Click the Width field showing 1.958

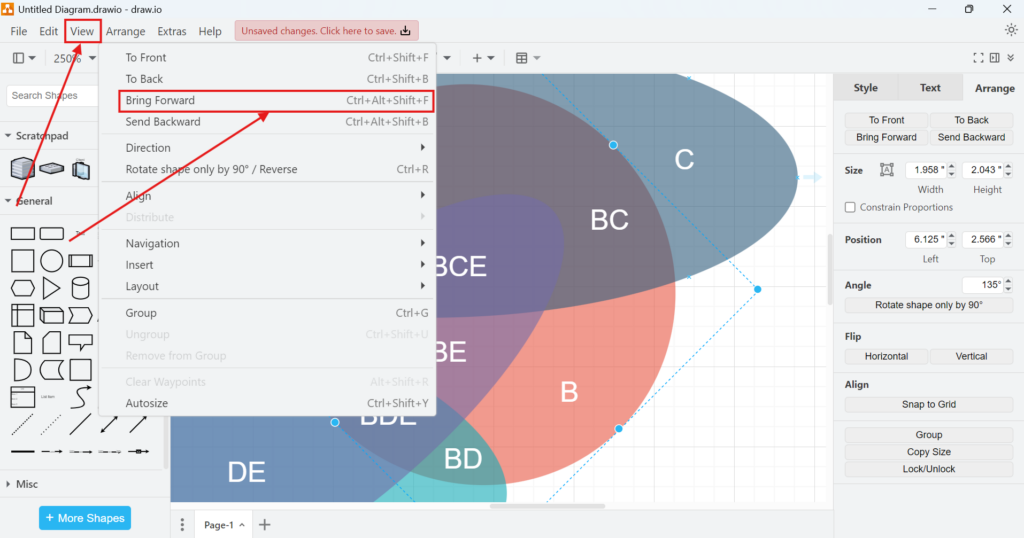click(925, 170)
